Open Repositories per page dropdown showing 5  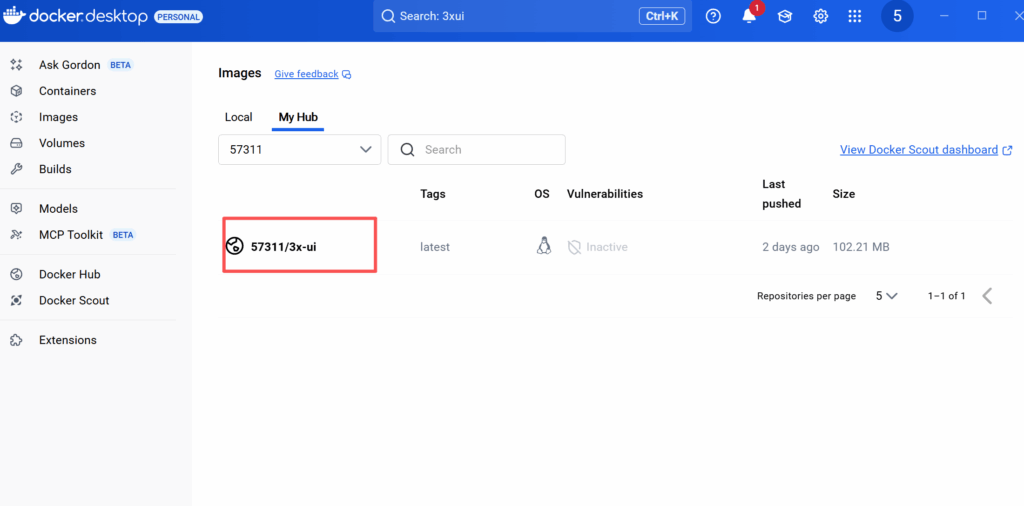pyautogui.click(x=886, y=296)
